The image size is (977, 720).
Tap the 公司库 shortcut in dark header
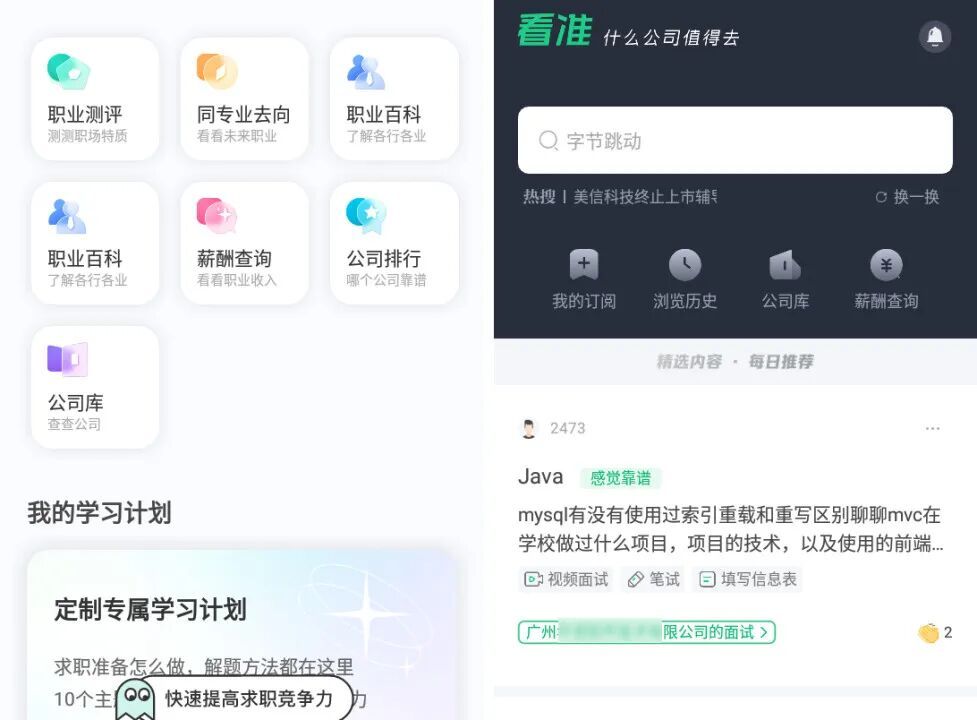point(785,280)
